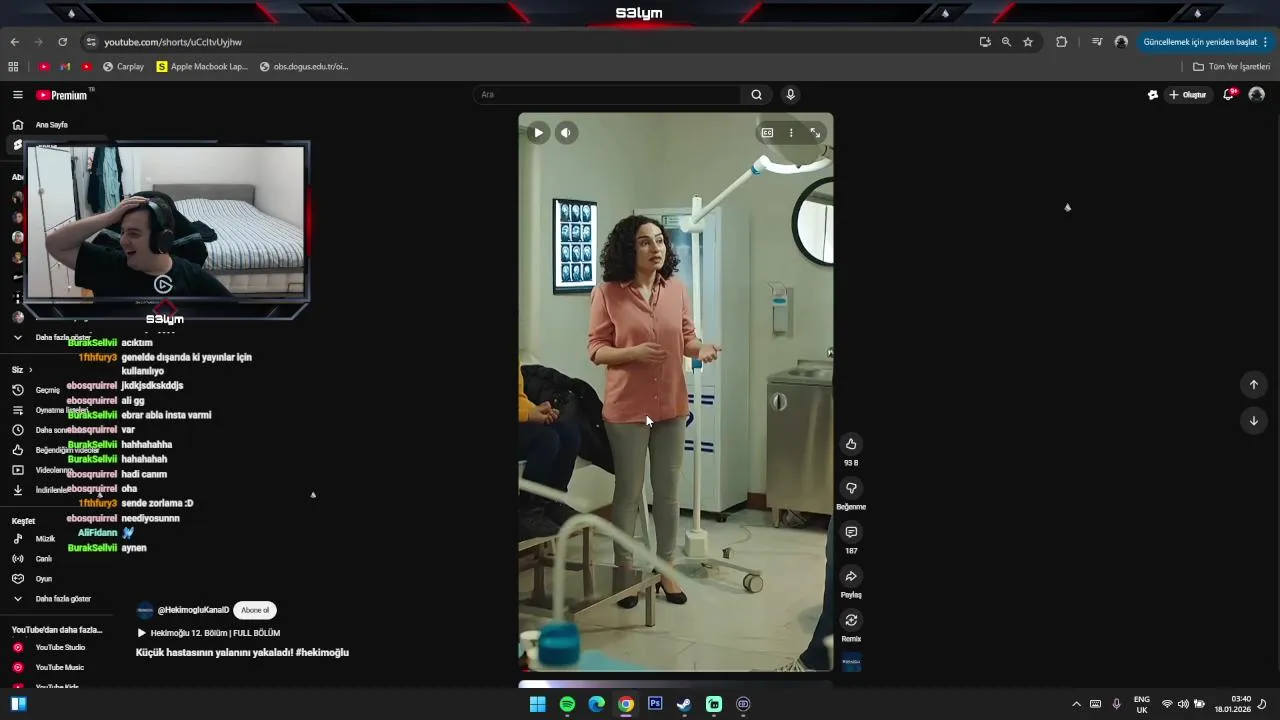
Task: Open @HekimogluKanalD channel link
Action: tap(193, 610)
